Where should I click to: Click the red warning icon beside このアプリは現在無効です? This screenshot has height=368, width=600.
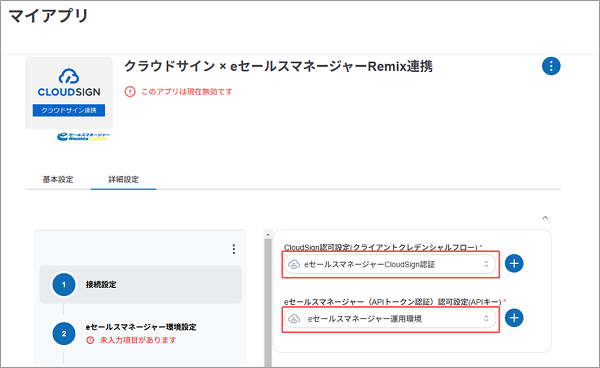click(x=130, y=92)
